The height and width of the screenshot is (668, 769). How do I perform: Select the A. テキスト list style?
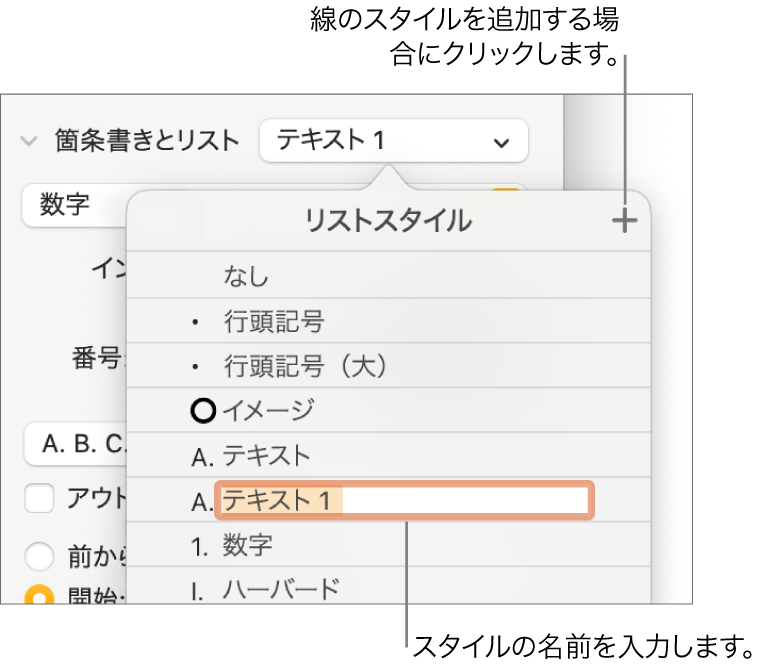(388, 455)
